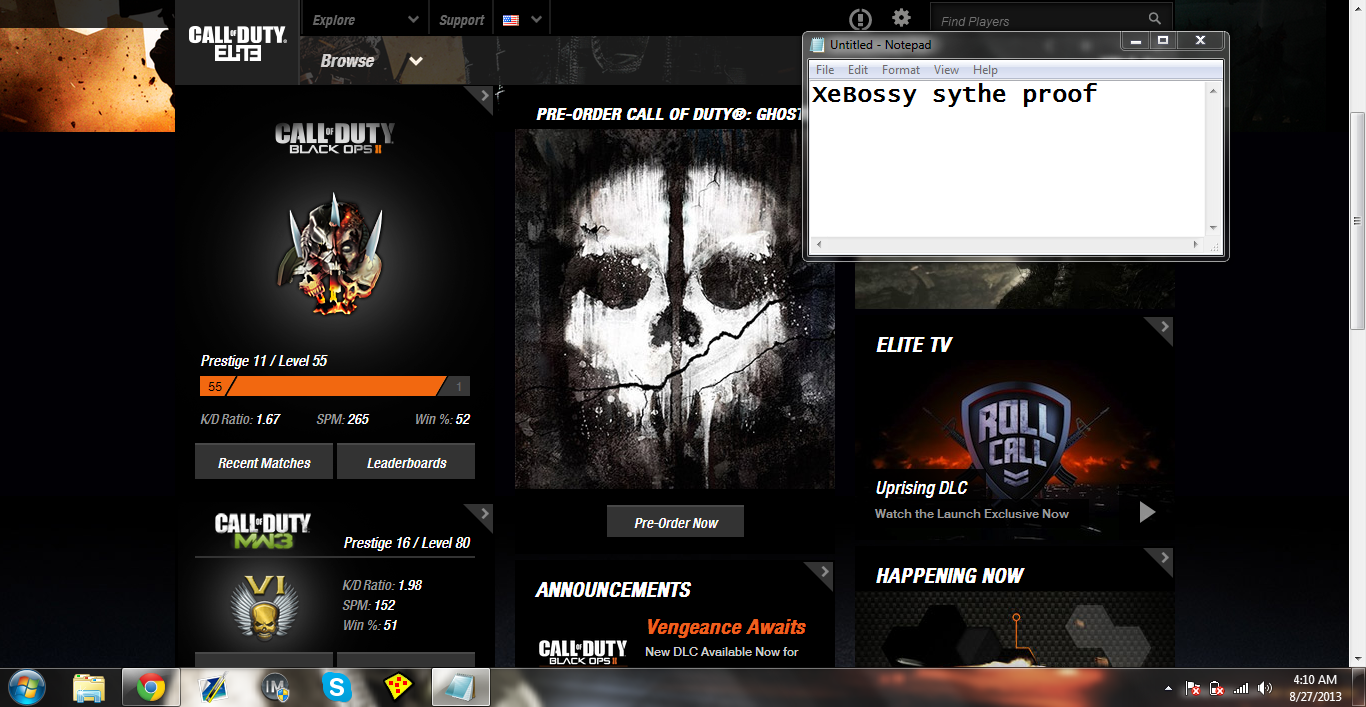The image size is (1366, 707).
Task: Click the Call of Duty Elite logo
Action: pyautogui.click(x=237, y=43)
